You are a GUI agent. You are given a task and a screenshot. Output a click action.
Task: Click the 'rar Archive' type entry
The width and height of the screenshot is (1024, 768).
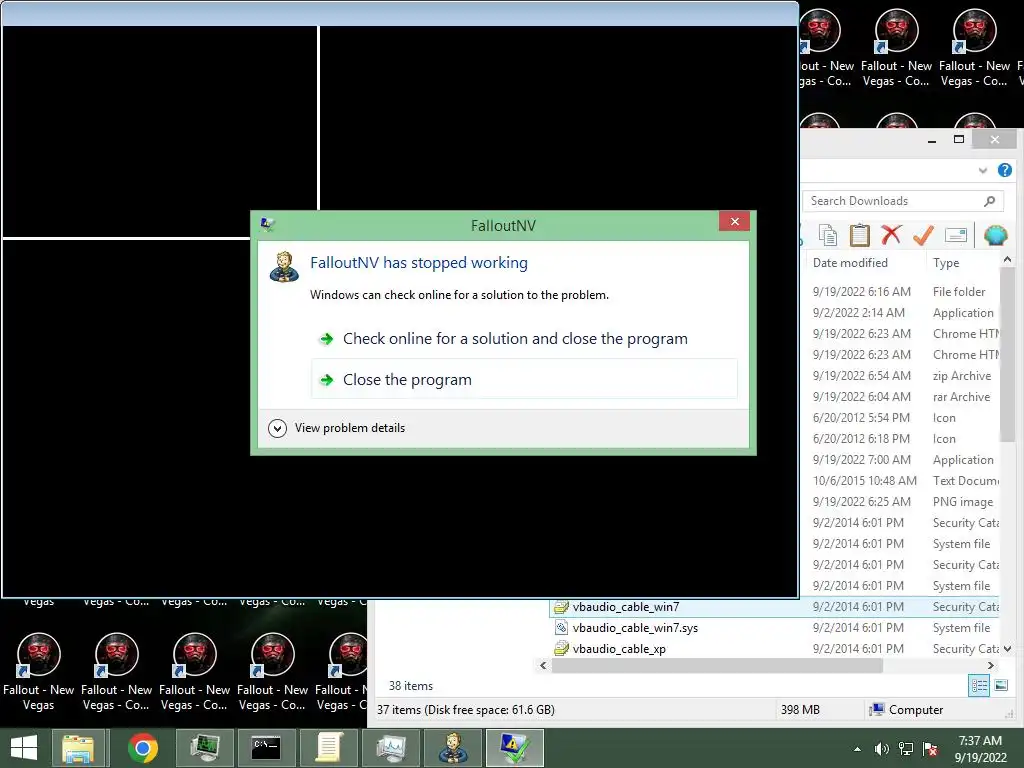click(961, 396)
